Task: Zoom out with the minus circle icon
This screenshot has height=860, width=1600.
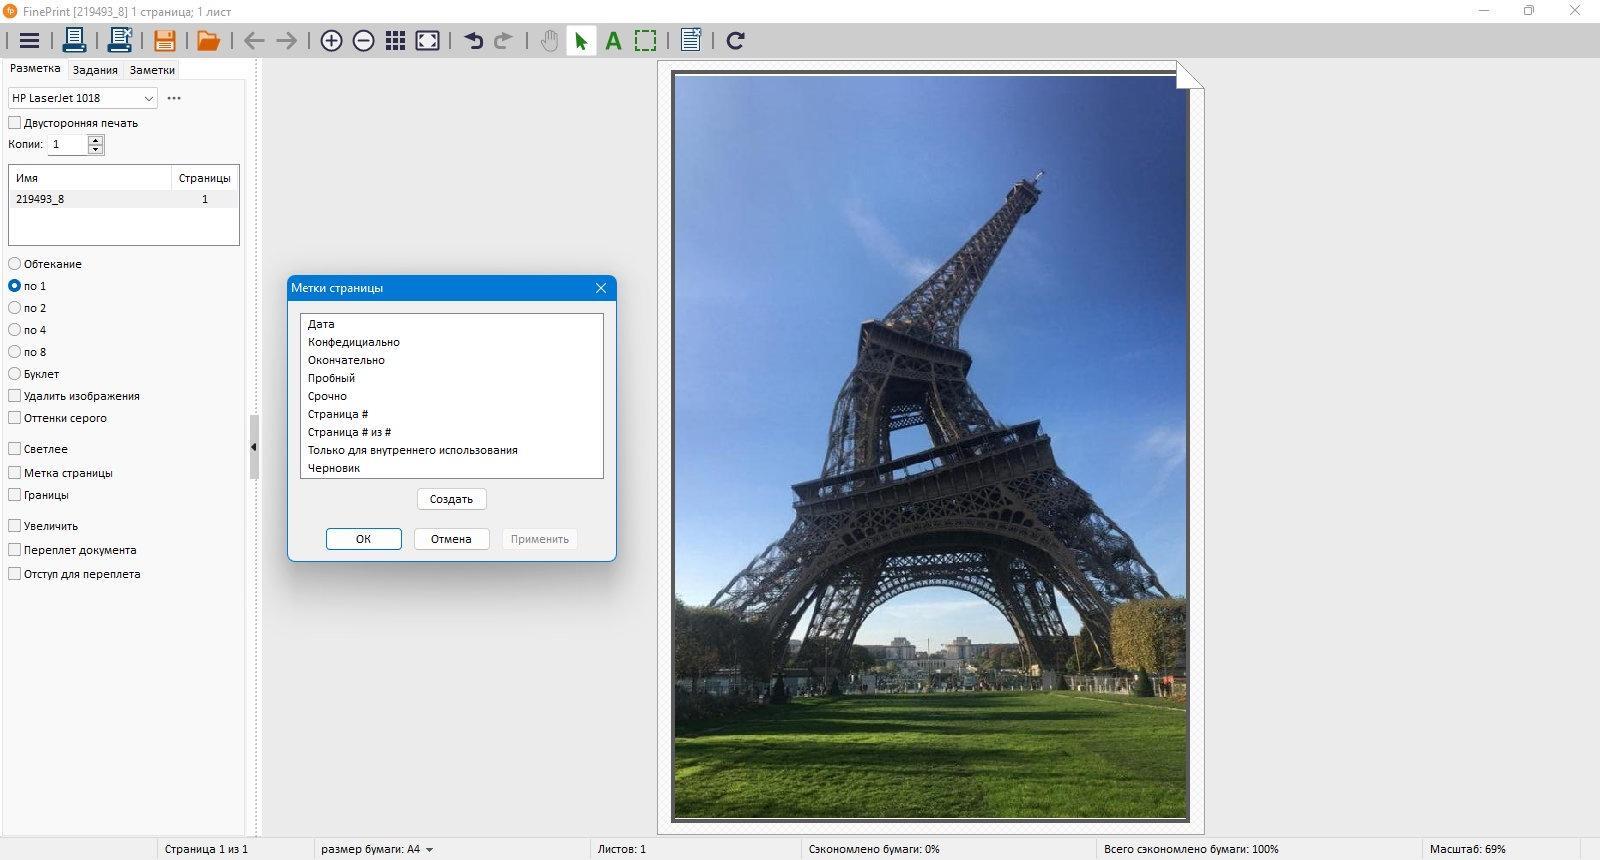Action: [x=364, y=41]
